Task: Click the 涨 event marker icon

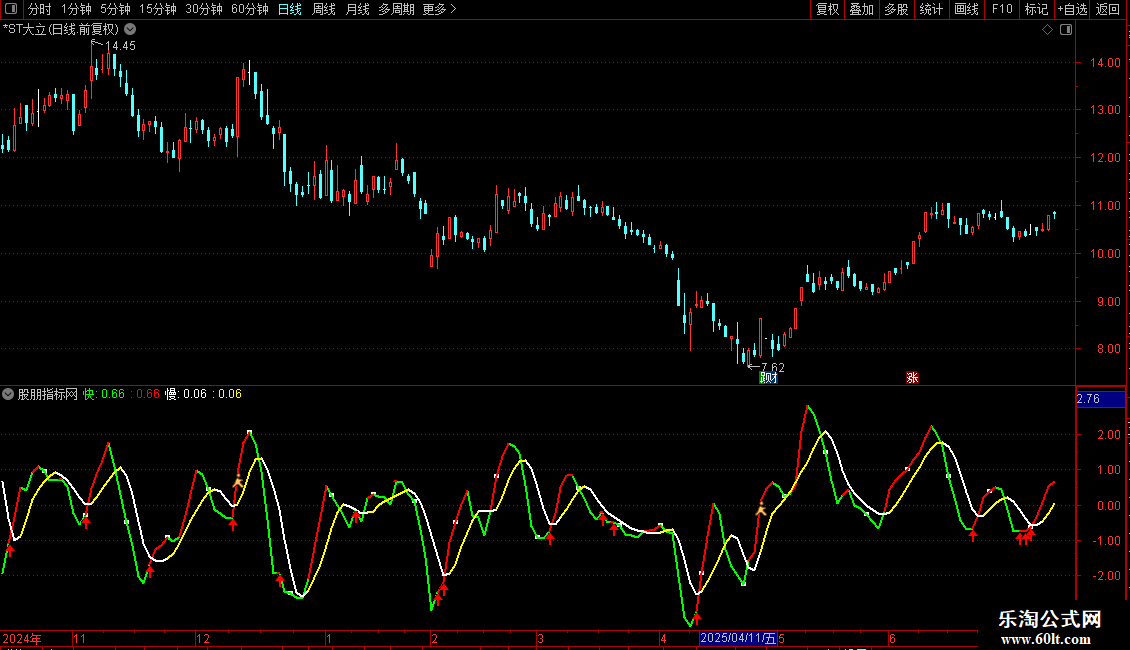Action: point(912,378)
